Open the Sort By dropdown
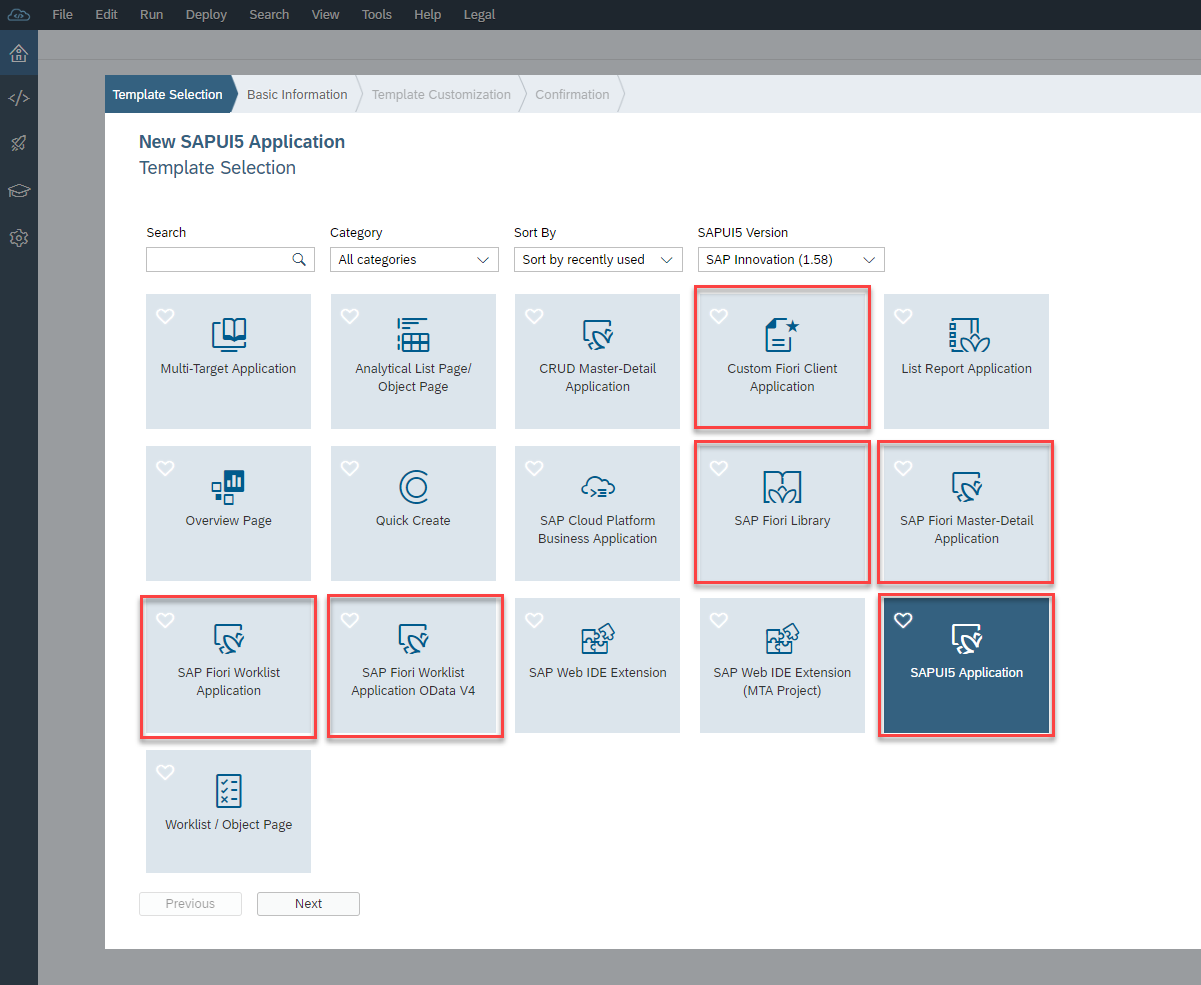Viewport: 1201px width, 985px height. tap(598, 260)
